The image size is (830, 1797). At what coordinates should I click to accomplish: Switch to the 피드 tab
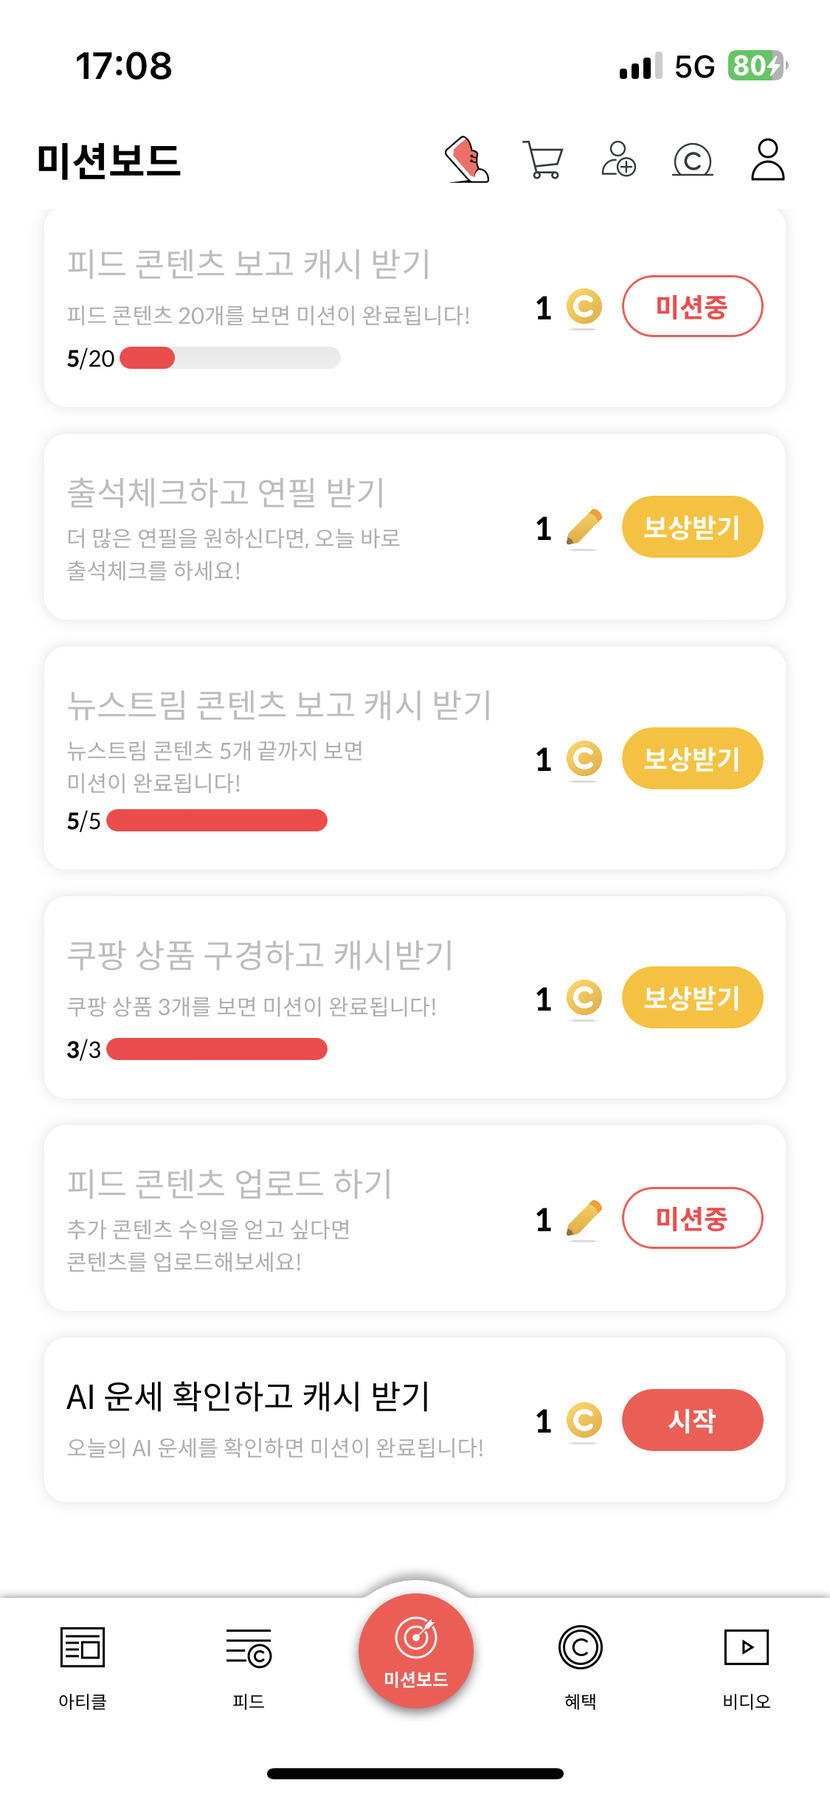249,1662
